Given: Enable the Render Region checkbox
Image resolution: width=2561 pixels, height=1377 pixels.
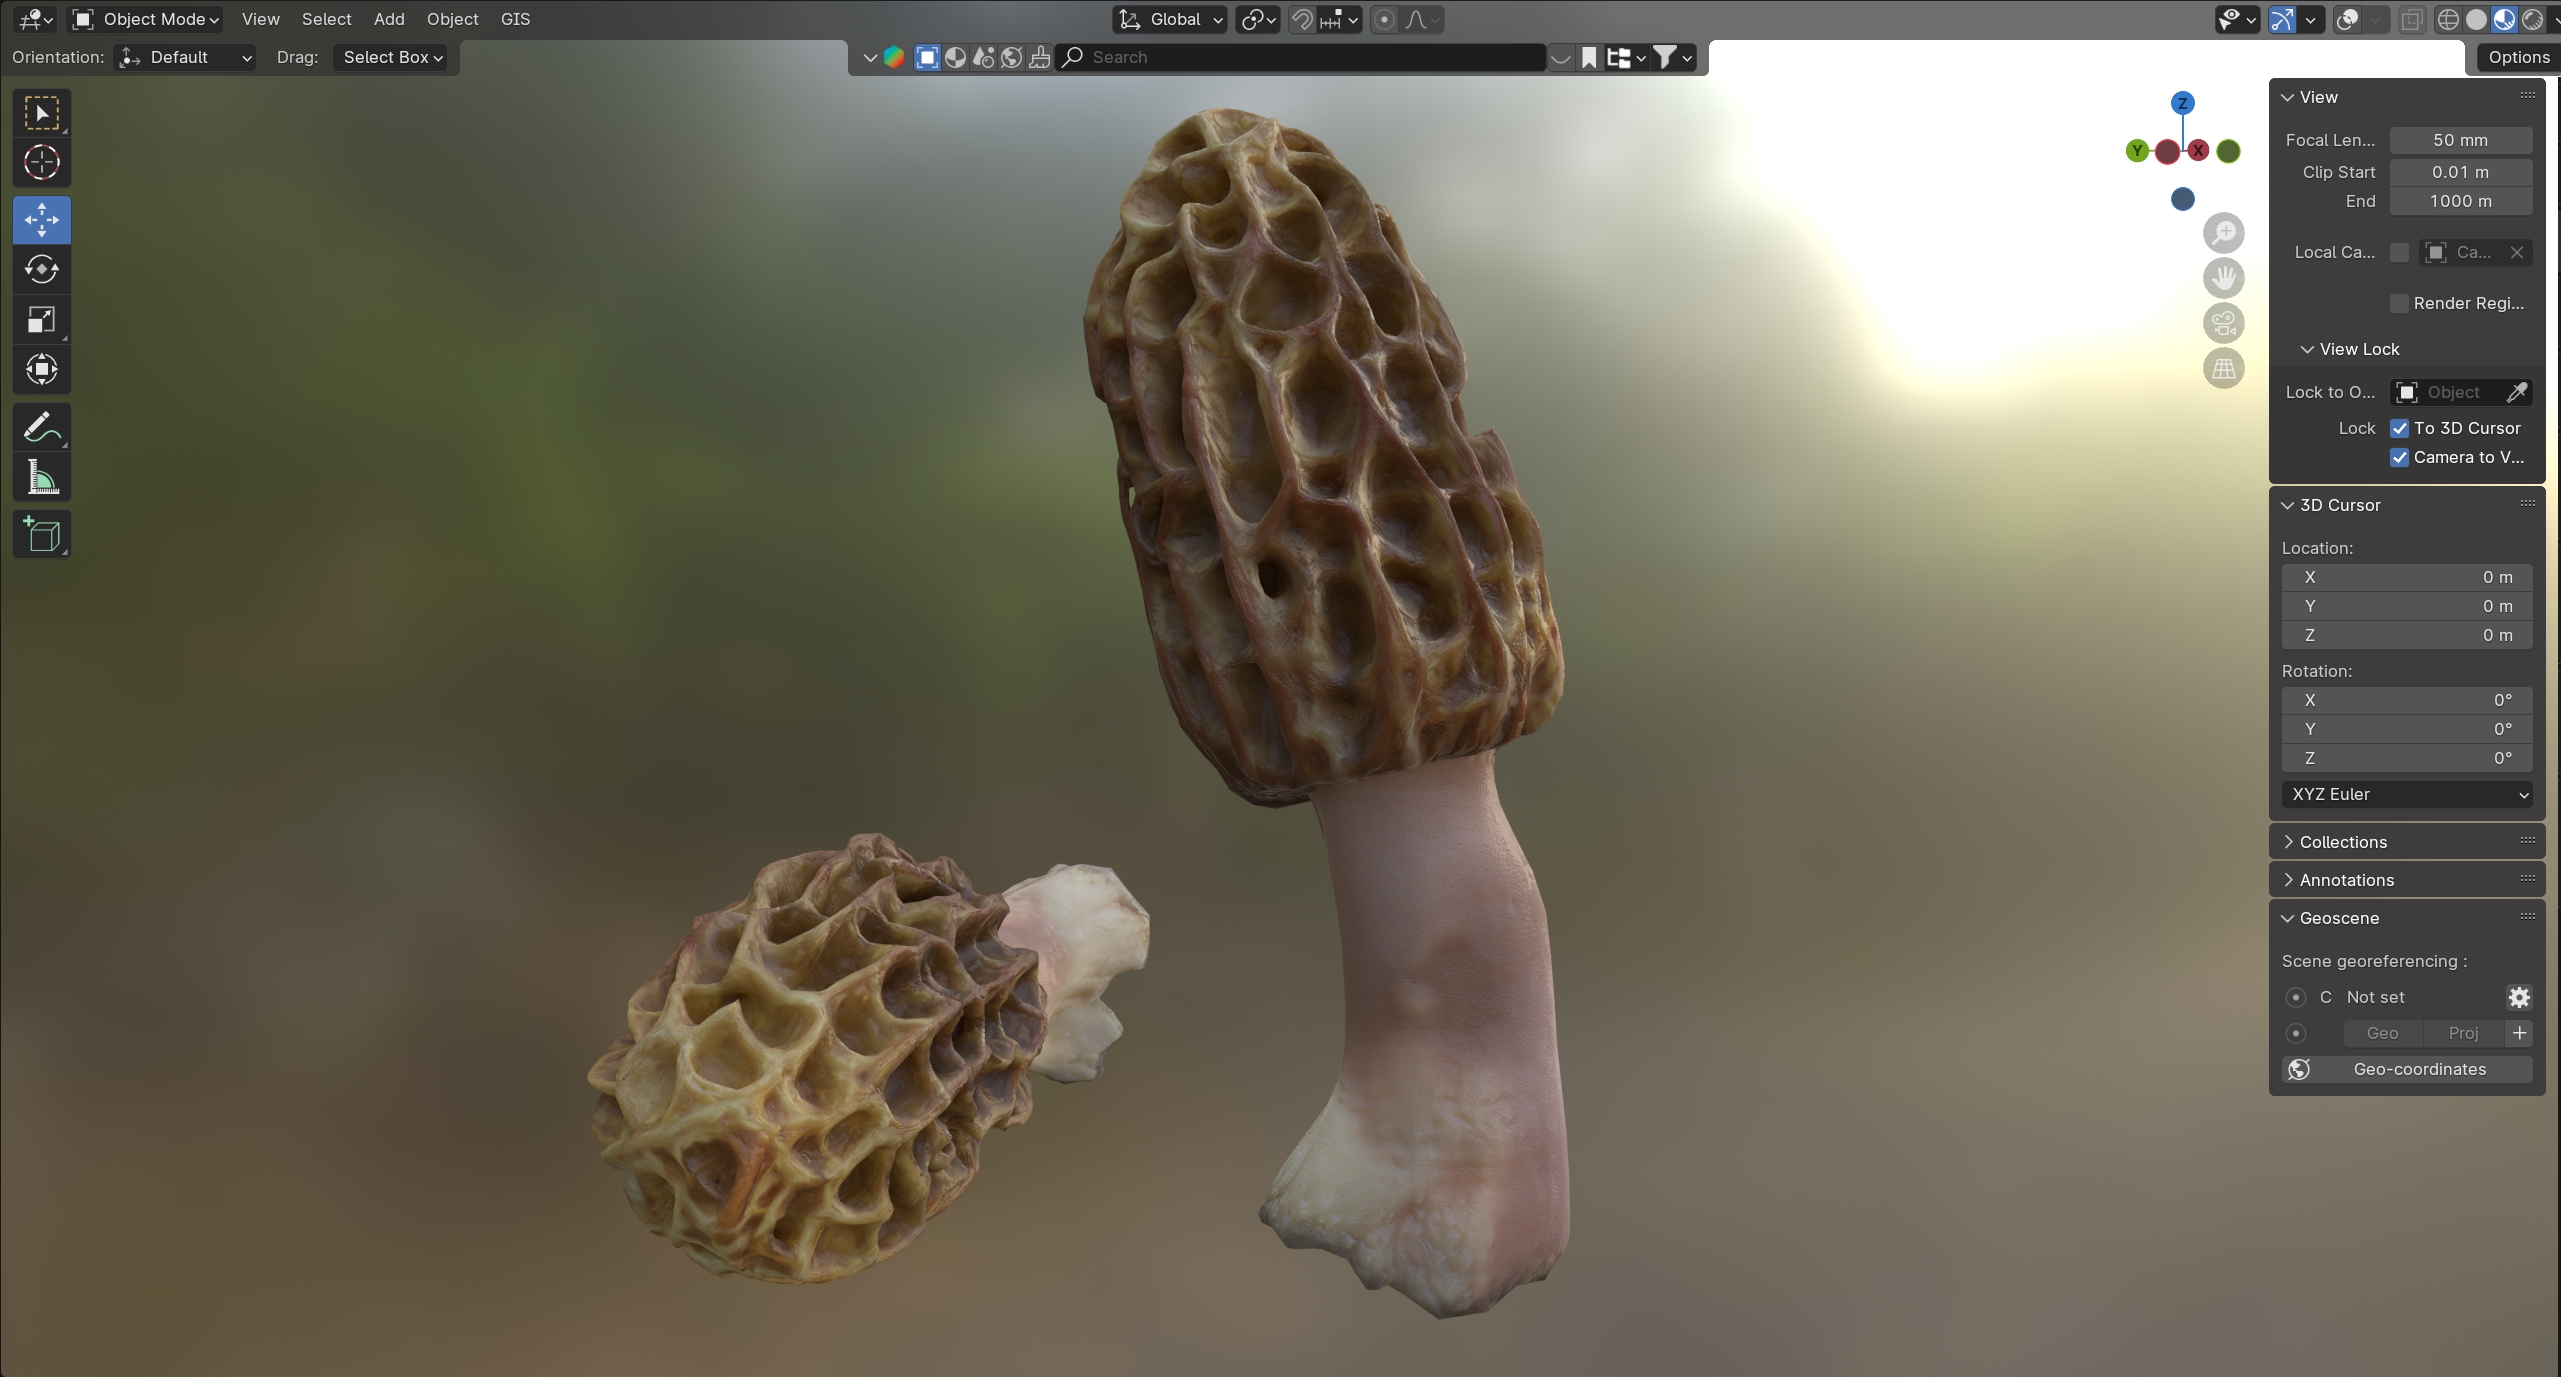Looking at the screenshot, I should [2399, 303].
